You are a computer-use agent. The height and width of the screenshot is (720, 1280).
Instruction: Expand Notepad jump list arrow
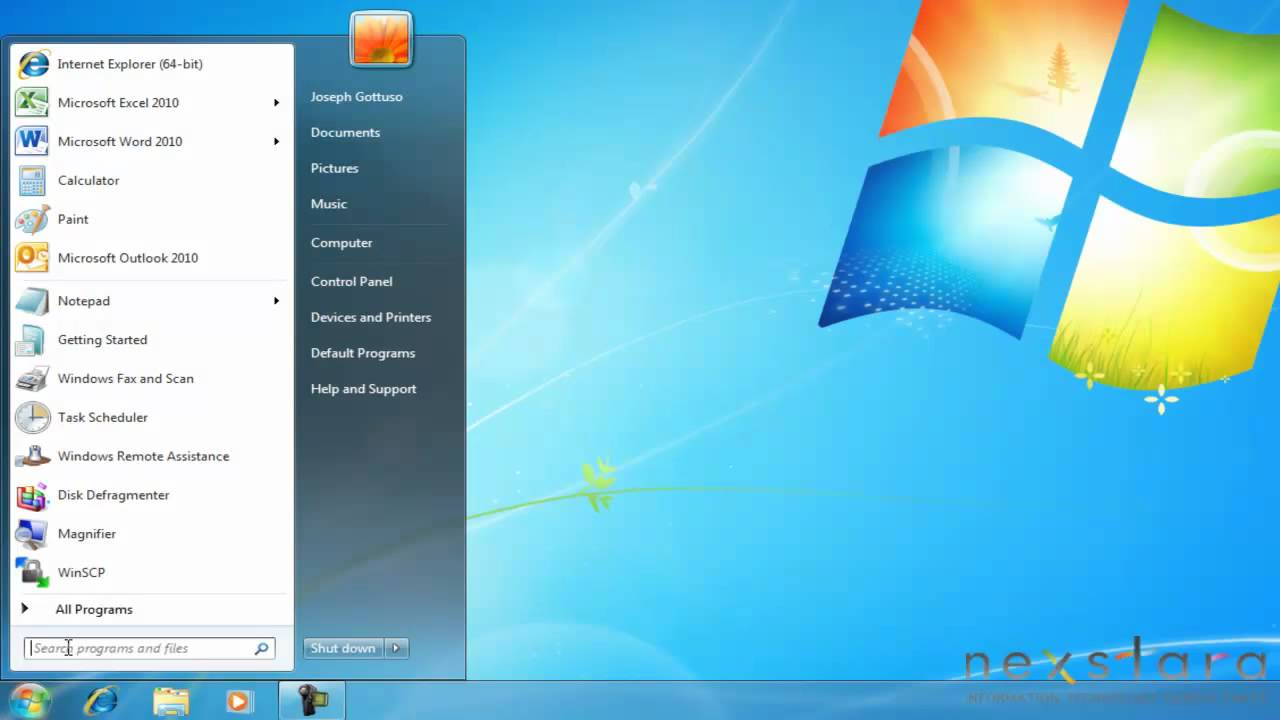click(x=276, y=301)
